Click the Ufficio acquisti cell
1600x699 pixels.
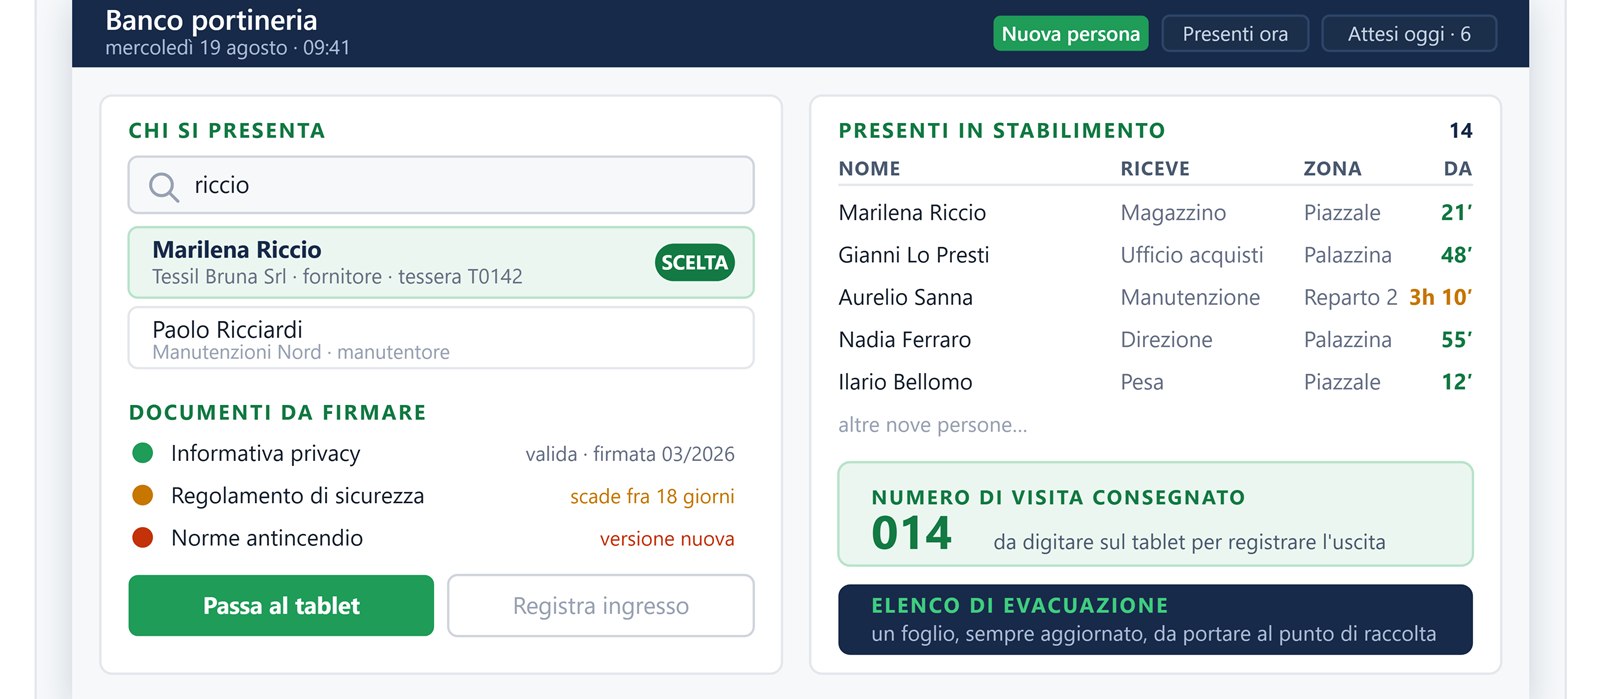pos(1192,255)
